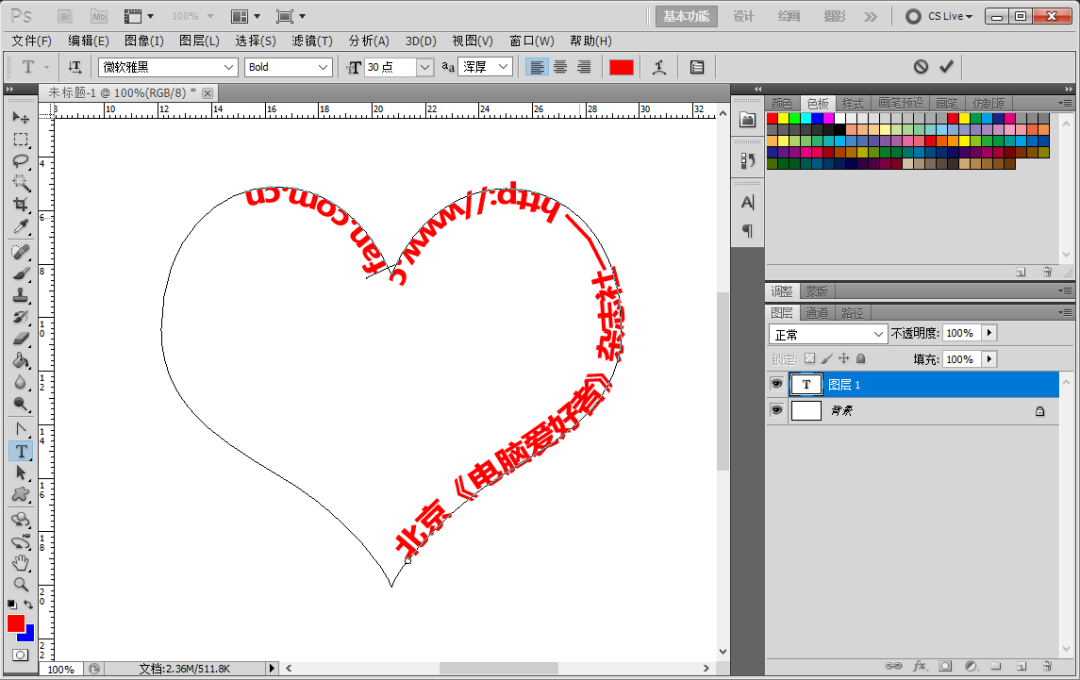Open the opacity slider popup arrow
The image size is (1080, 680).
[x=989, y=333]
